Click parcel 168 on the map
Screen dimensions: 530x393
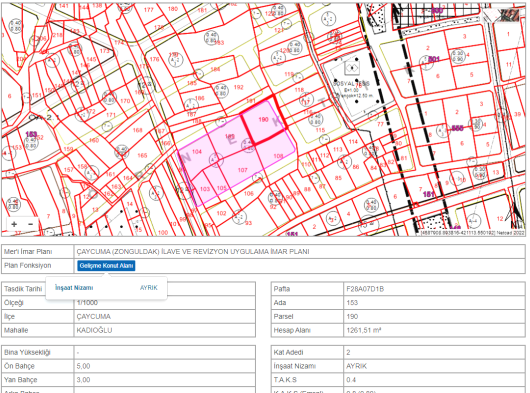(x=138, y=130)
